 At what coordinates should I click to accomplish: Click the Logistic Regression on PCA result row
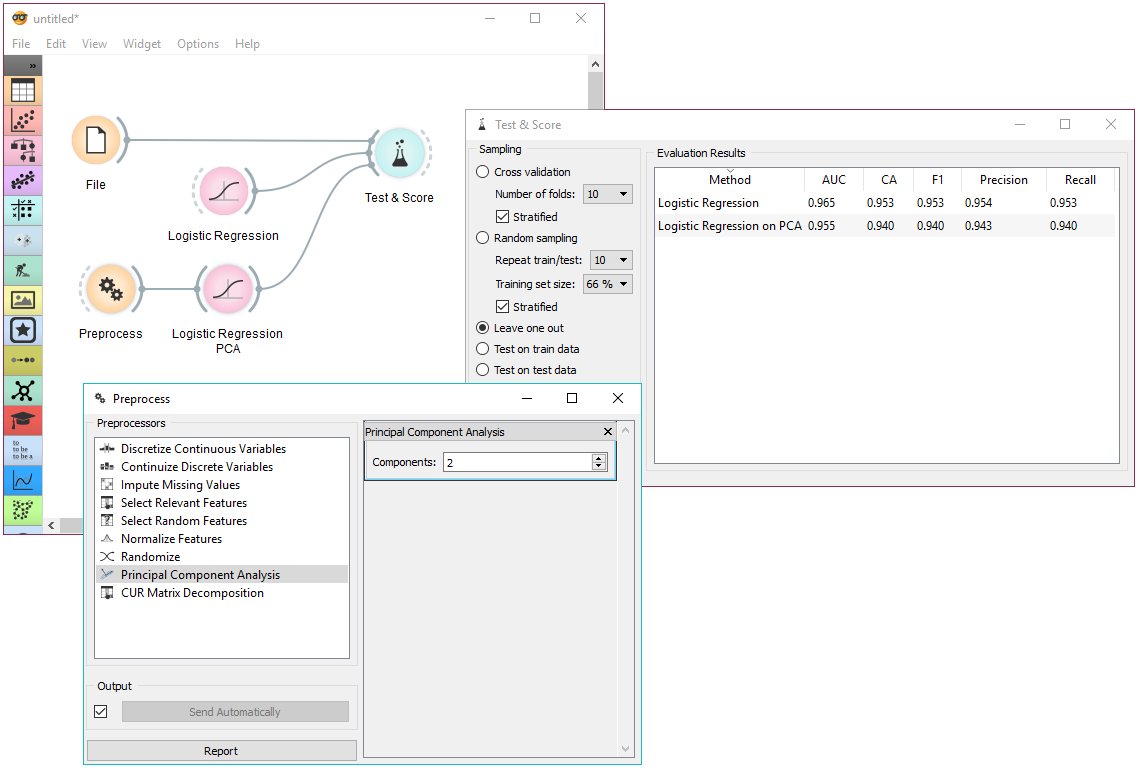tap(885, 226)
